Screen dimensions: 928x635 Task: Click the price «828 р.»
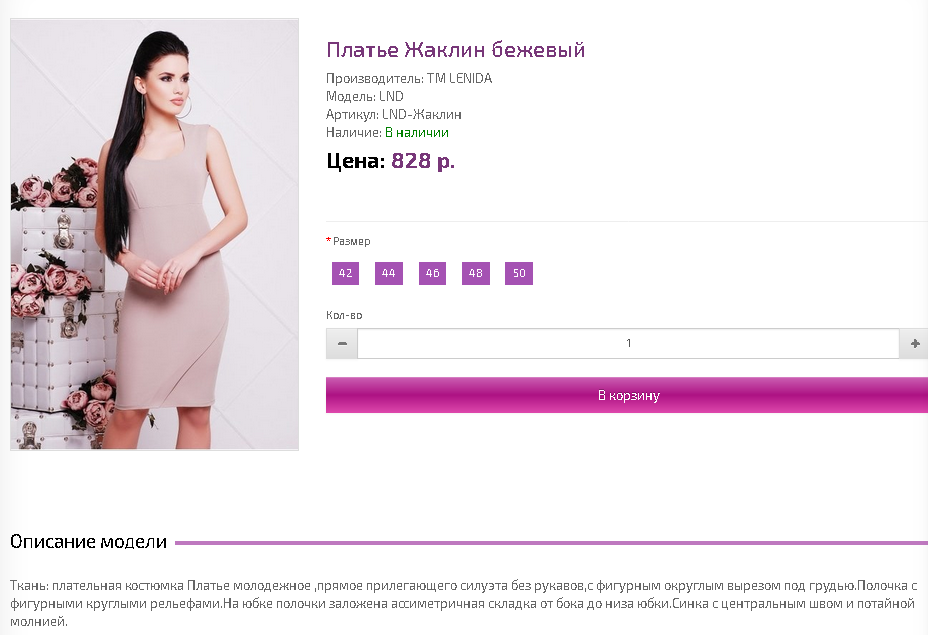[422, 160]
